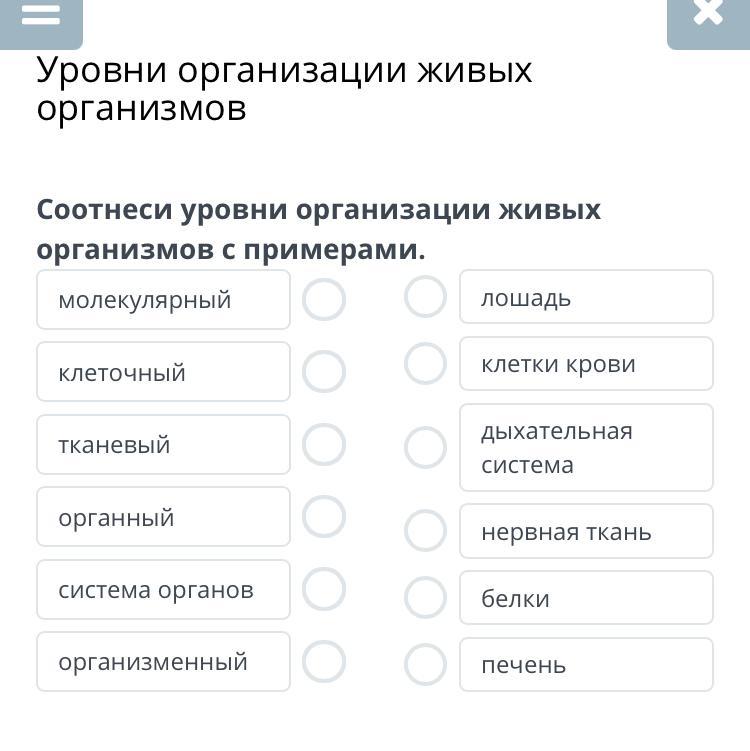
Task: Select the radio circle next to органный
Action: click(x=324, y=517)
